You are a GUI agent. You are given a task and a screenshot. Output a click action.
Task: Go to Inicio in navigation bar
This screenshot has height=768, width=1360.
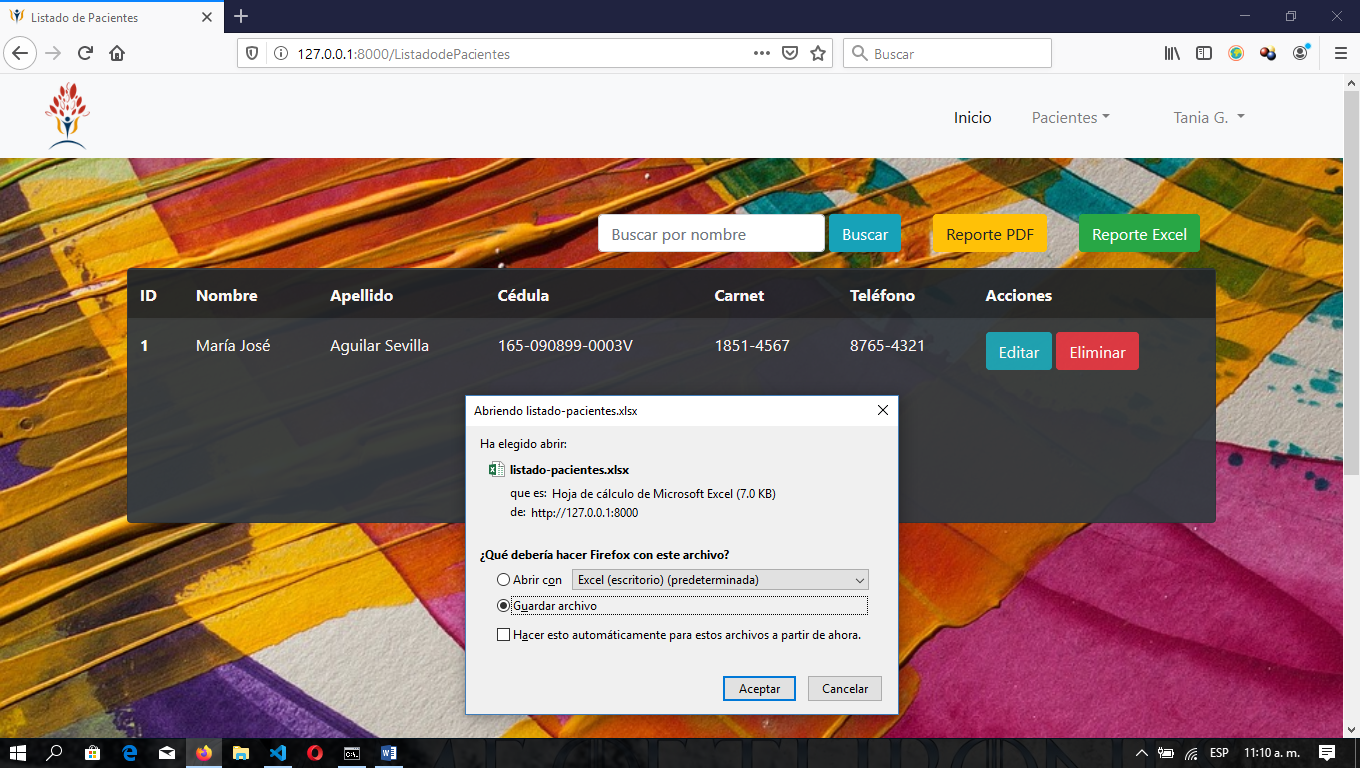[x=972, y=118]
